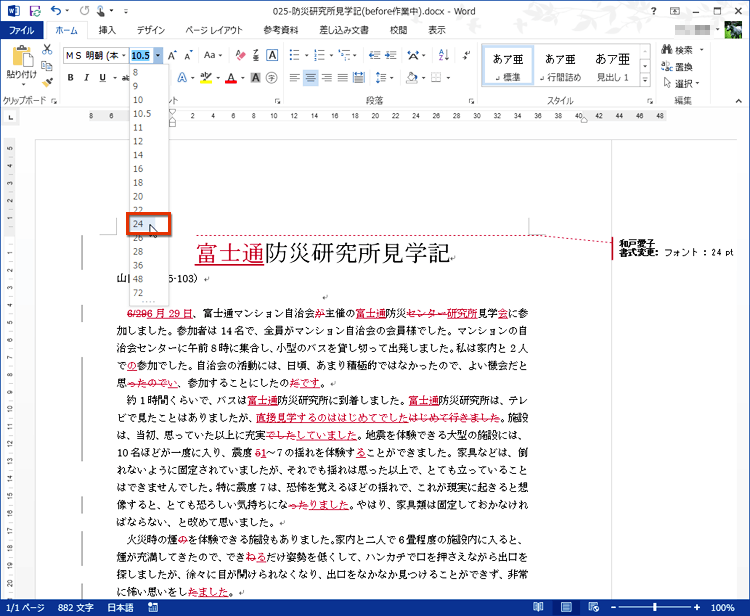The width and height of the screenshot is (750, 616).
Task: Click the encircled character icon
Action: click(272, 77)
